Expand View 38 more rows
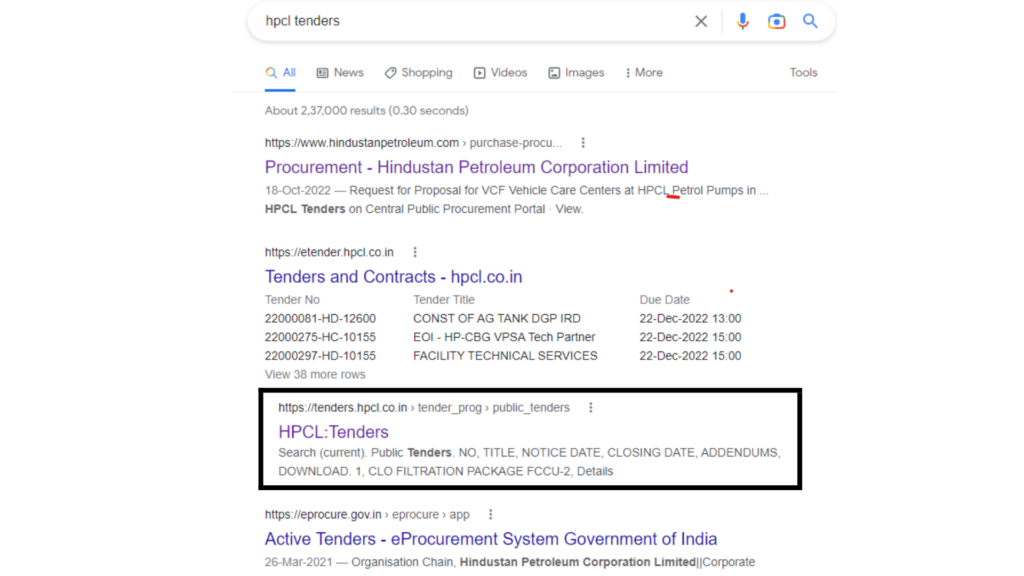 point(315,375)
